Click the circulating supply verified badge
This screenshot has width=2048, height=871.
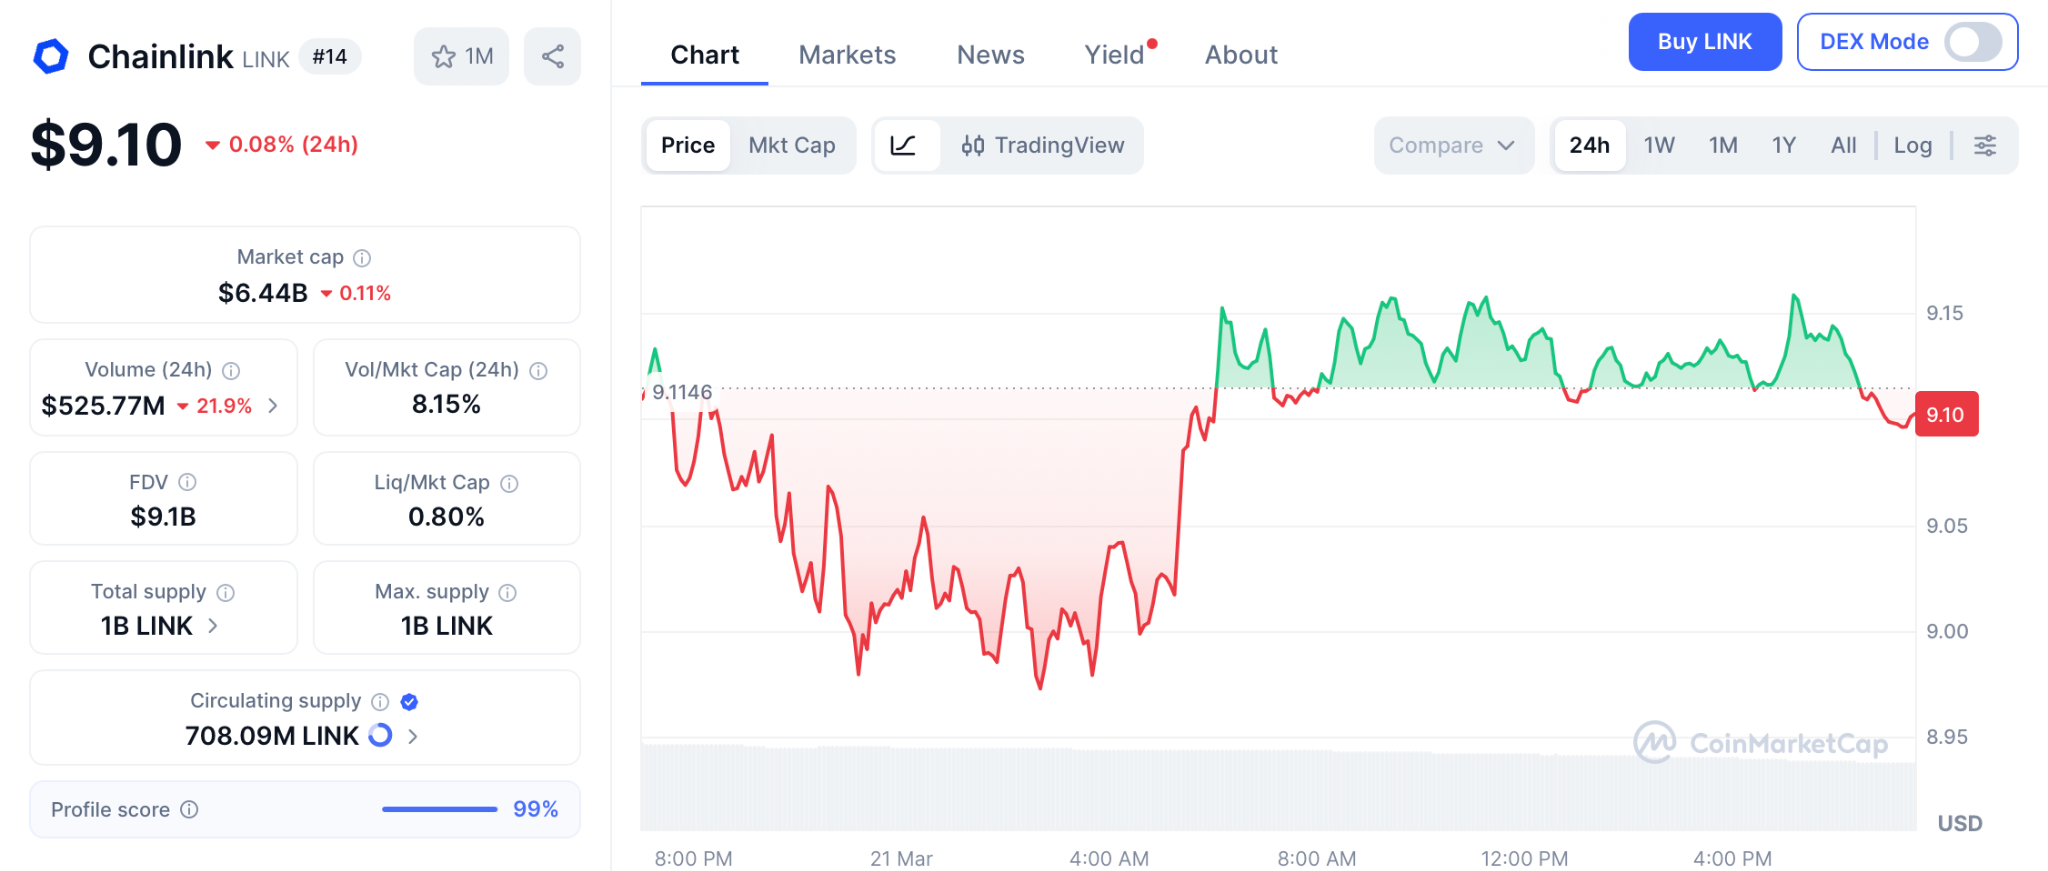point(409,702)
